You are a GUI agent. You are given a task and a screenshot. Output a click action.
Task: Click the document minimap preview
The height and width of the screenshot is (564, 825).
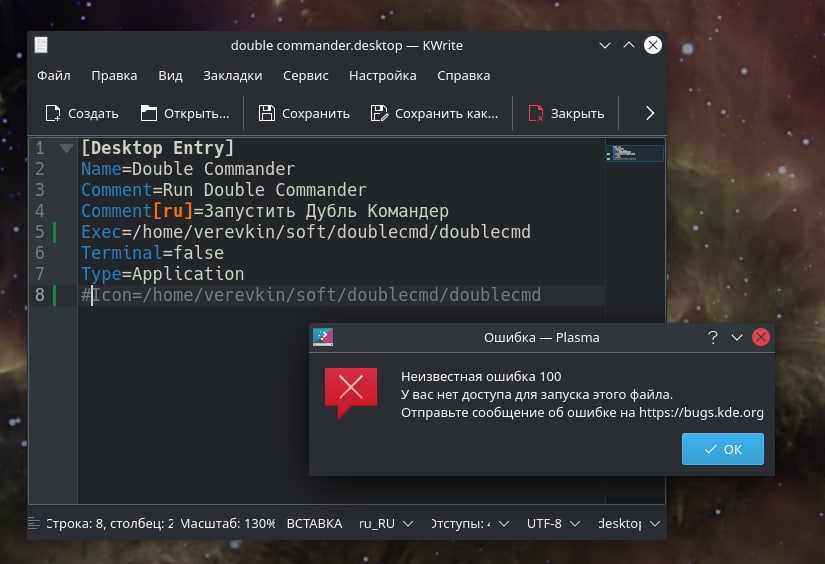(635, 153)
